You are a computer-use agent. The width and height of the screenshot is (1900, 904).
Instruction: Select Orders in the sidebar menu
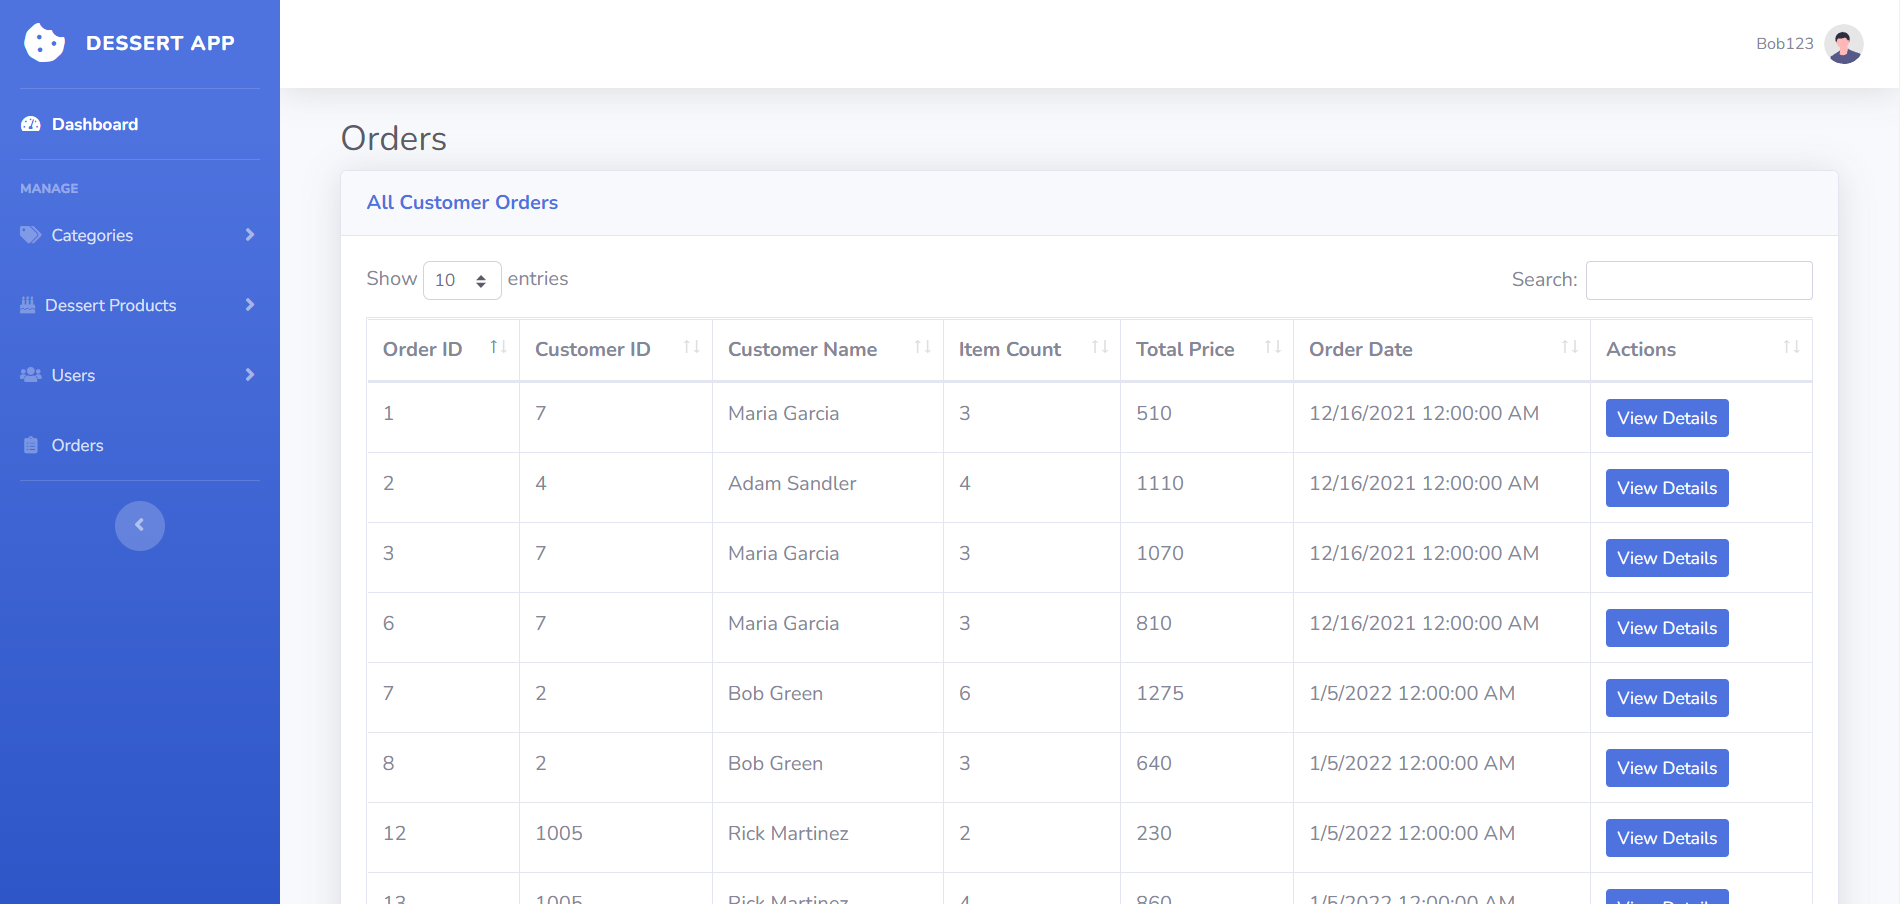tap(77, 444)
